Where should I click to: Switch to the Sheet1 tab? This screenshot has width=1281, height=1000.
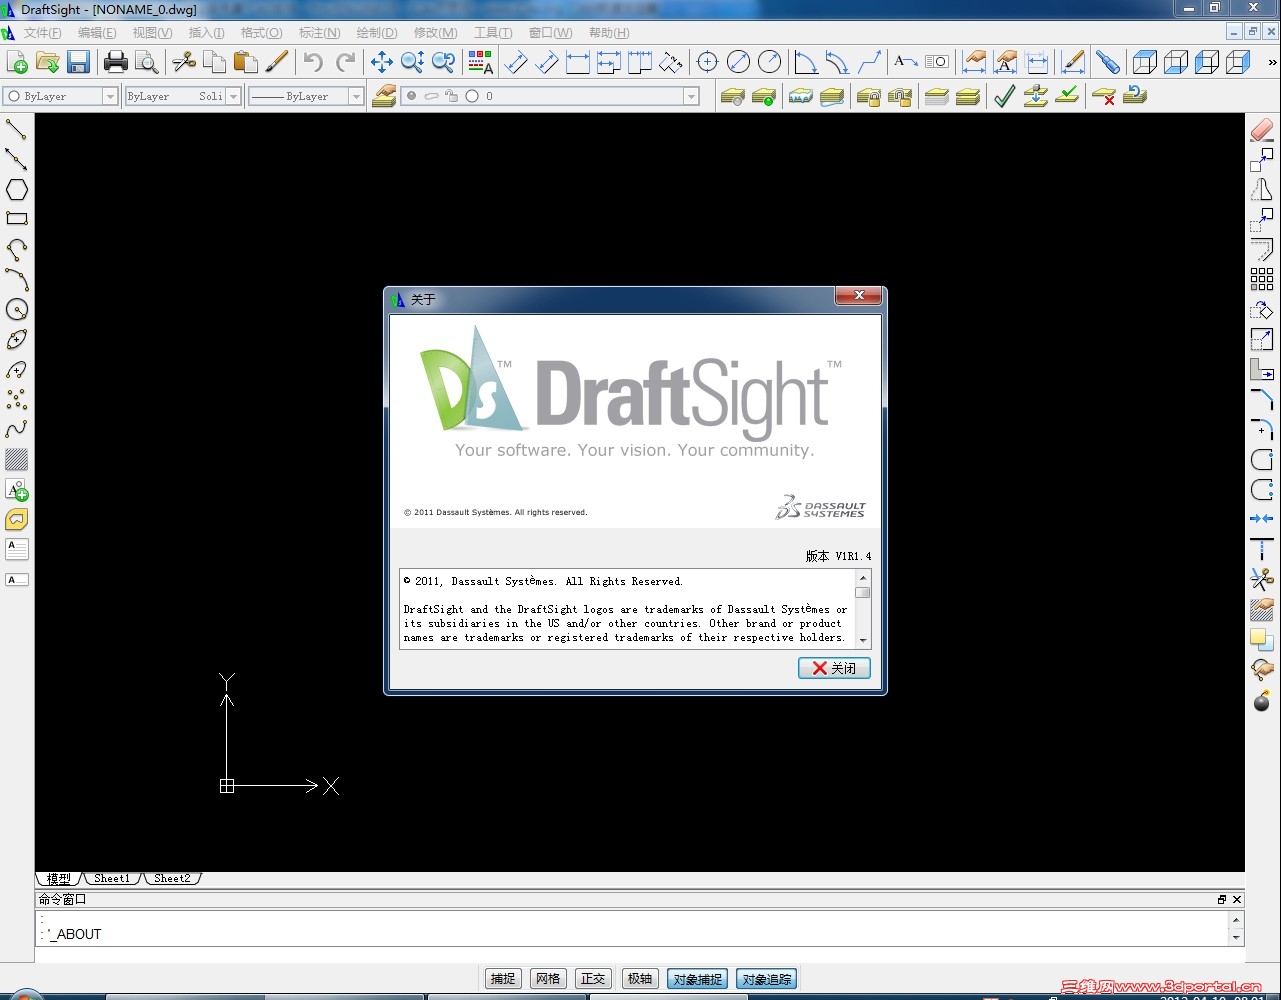point(112,878)
